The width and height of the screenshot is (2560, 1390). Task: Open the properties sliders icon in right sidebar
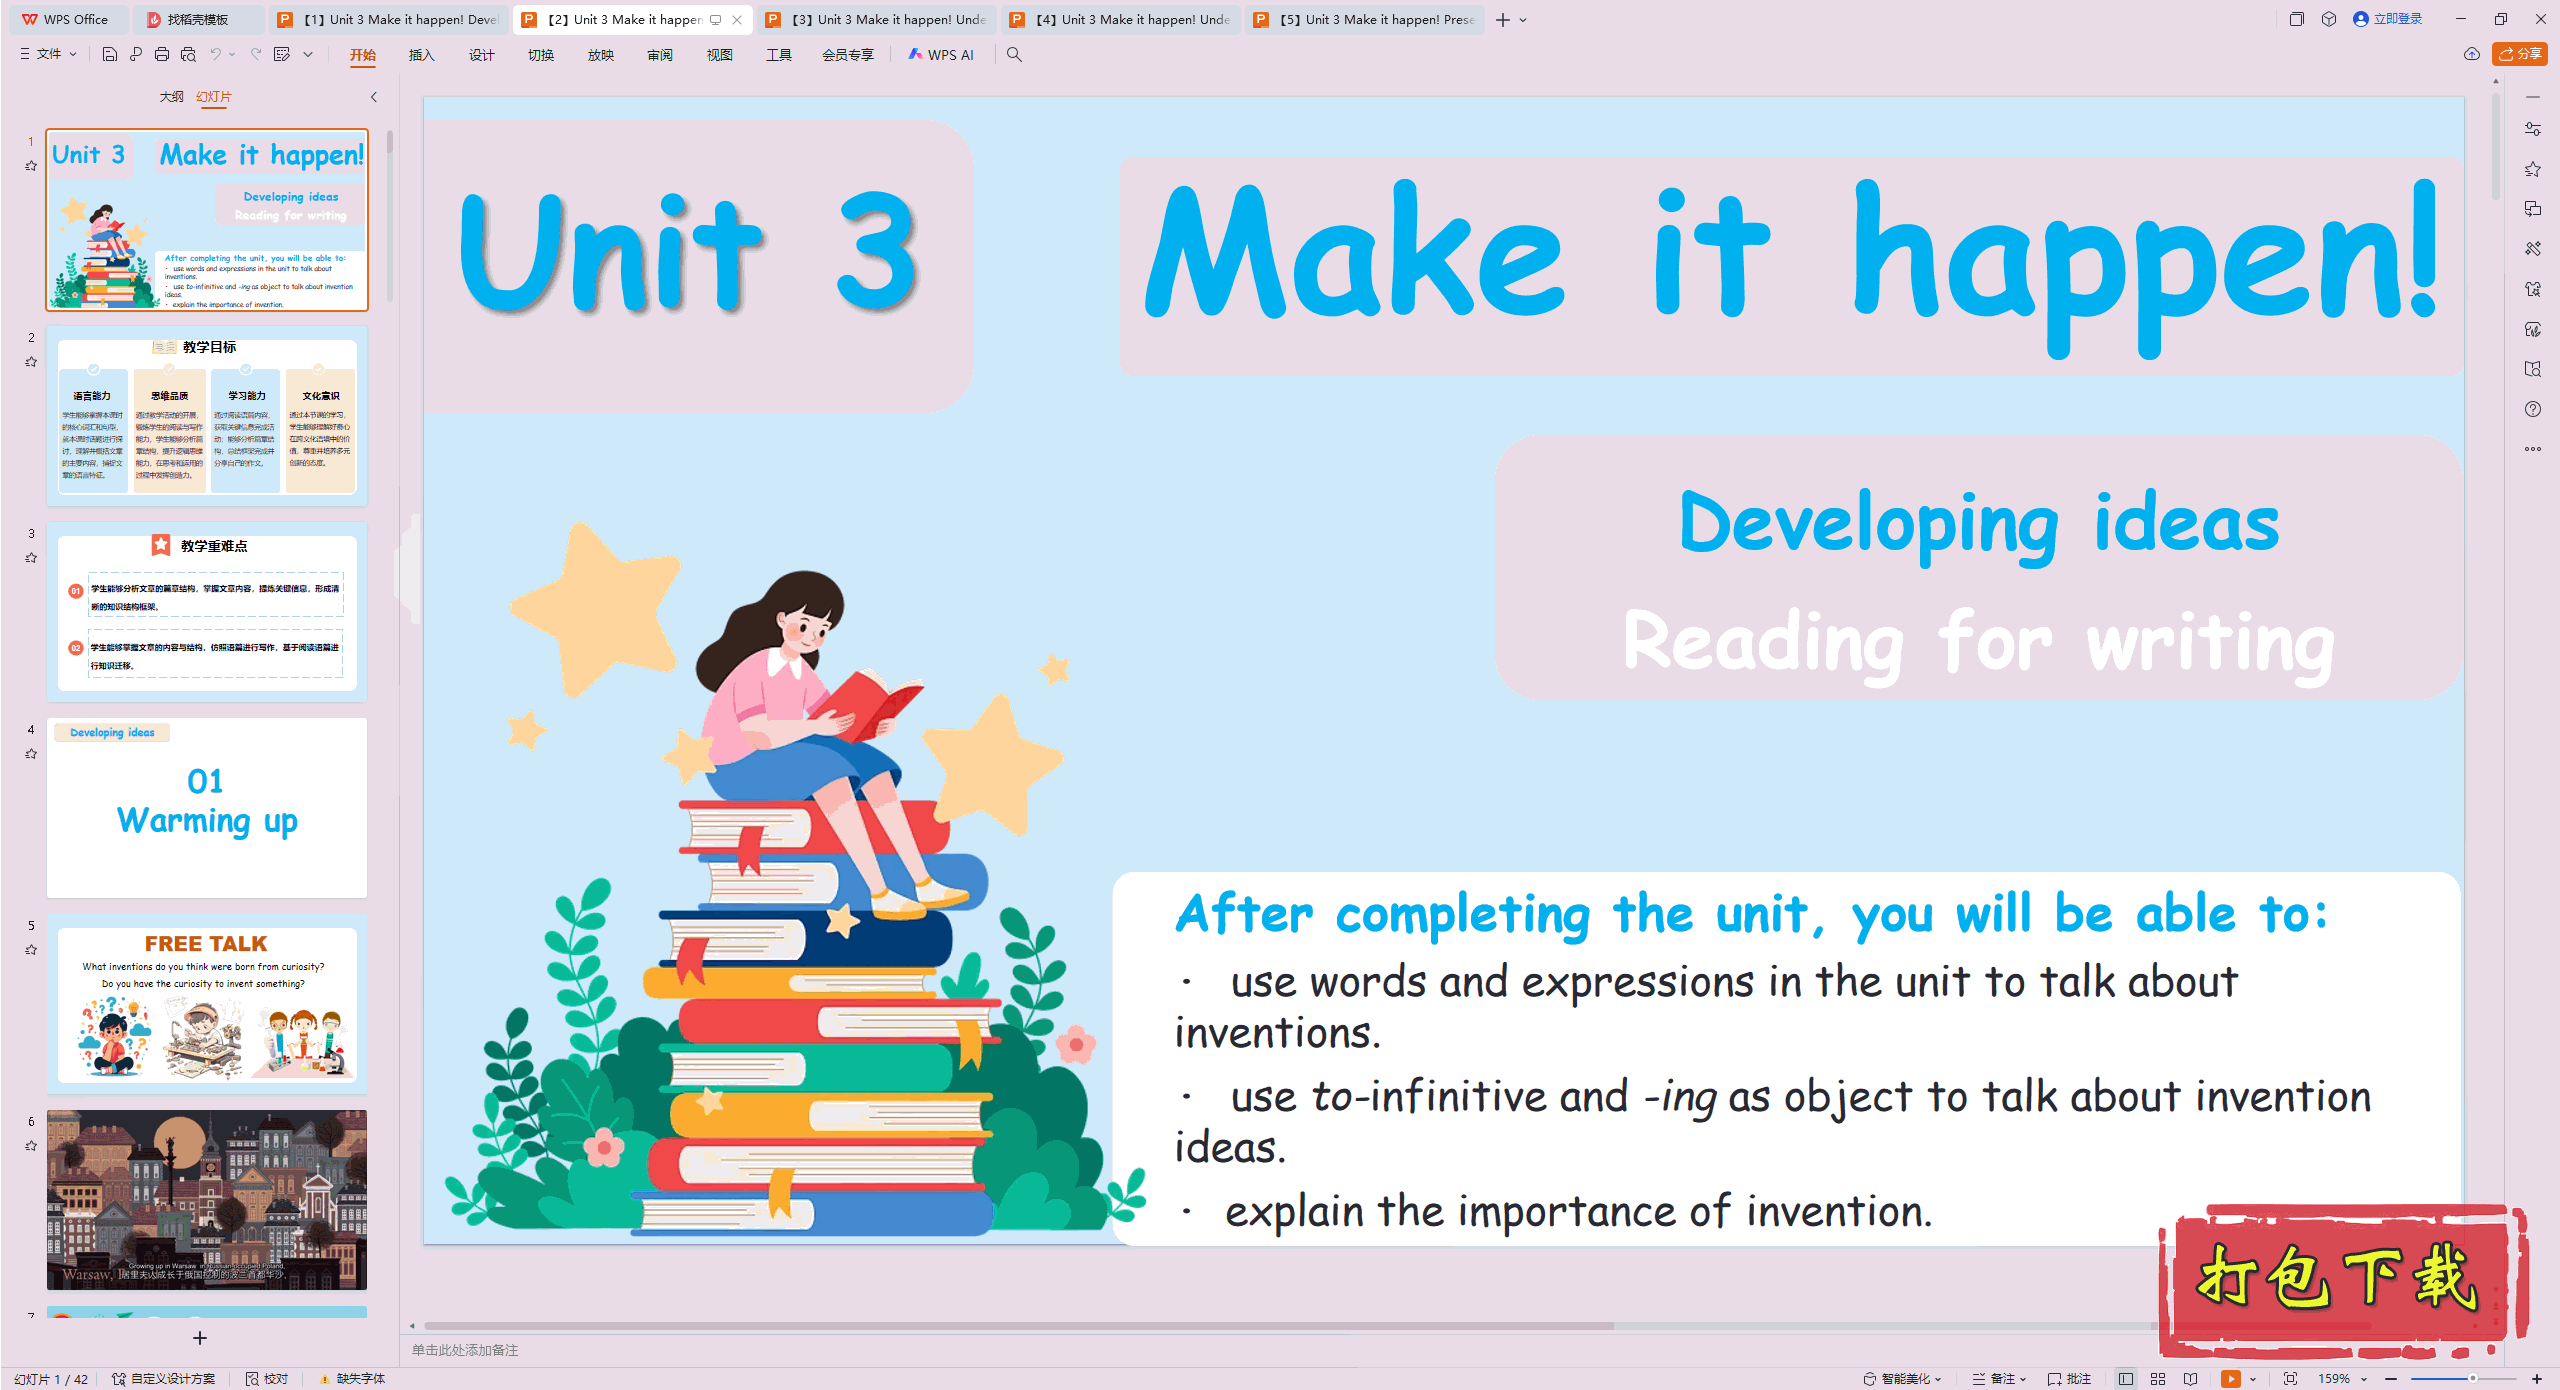pyautogui.click(x=2533, y=129)
